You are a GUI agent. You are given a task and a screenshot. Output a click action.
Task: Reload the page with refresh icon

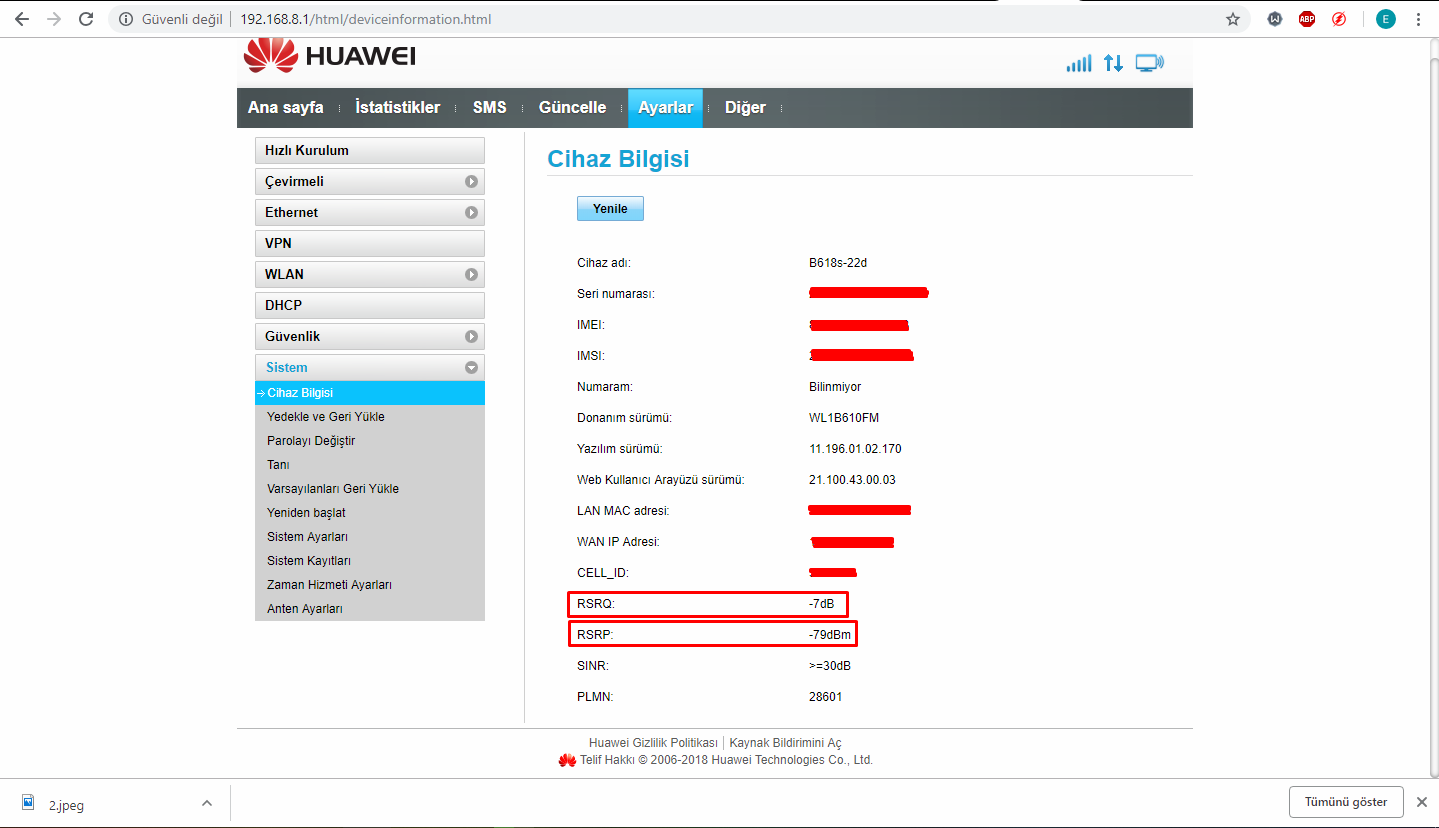[x=86, y=19]
